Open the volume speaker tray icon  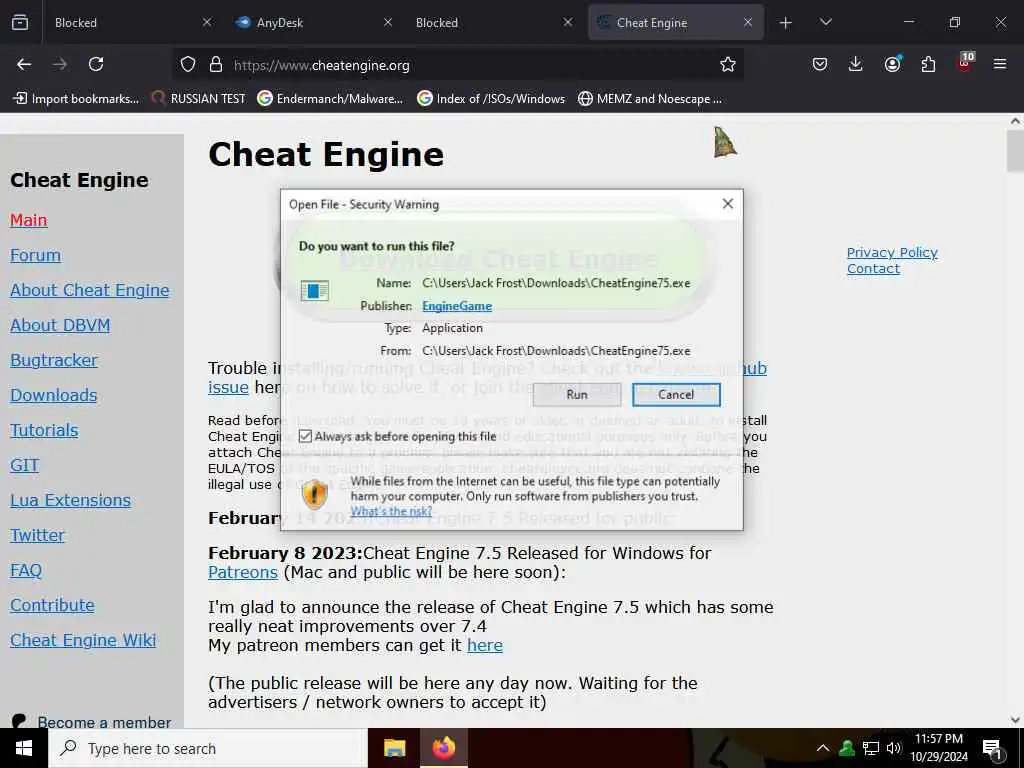pos(894,748)
